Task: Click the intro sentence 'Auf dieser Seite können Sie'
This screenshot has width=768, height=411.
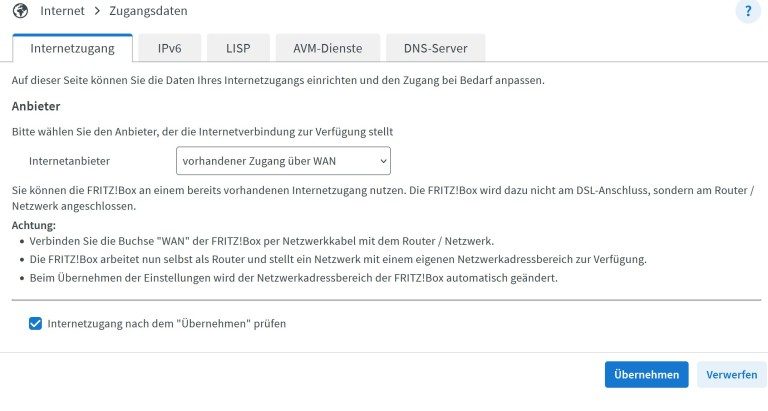Action: (x=278, y=80)
